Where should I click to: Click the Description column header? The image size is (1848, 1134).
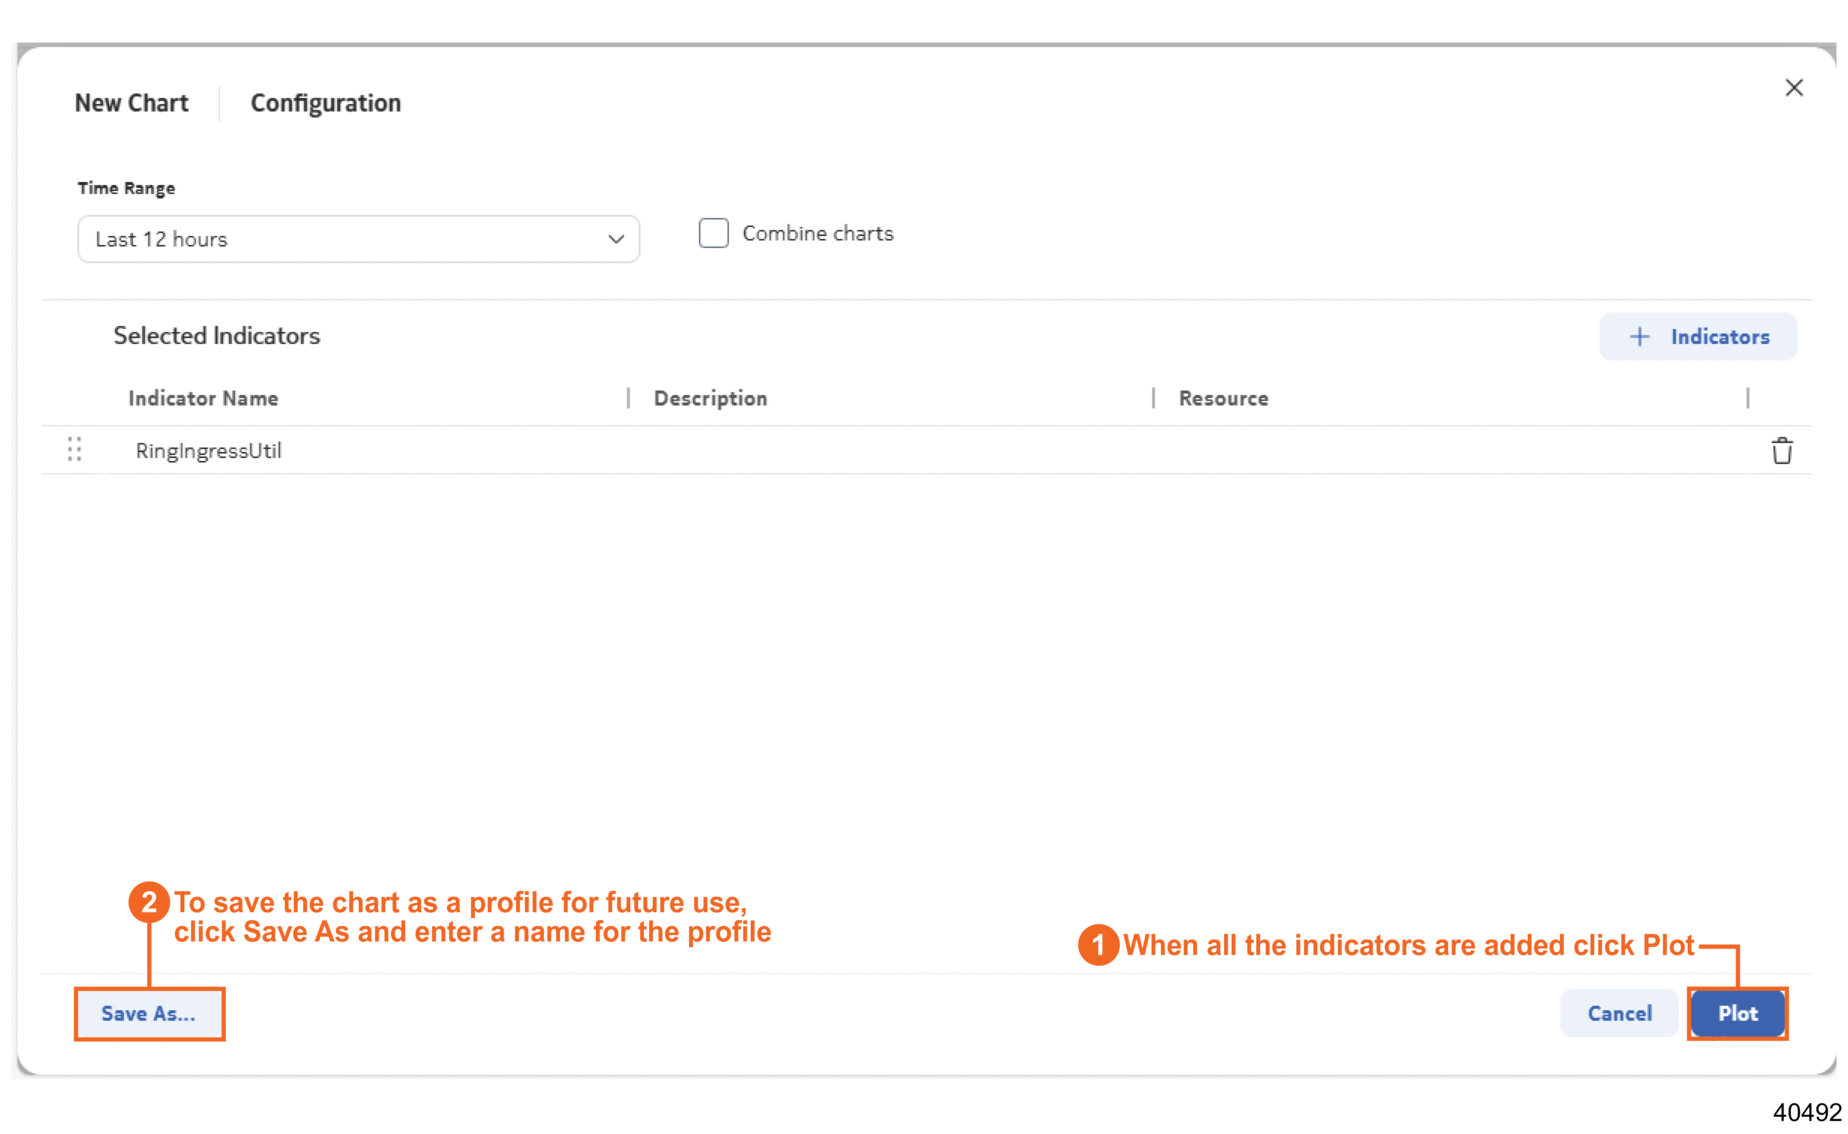[x=710, y=398]
